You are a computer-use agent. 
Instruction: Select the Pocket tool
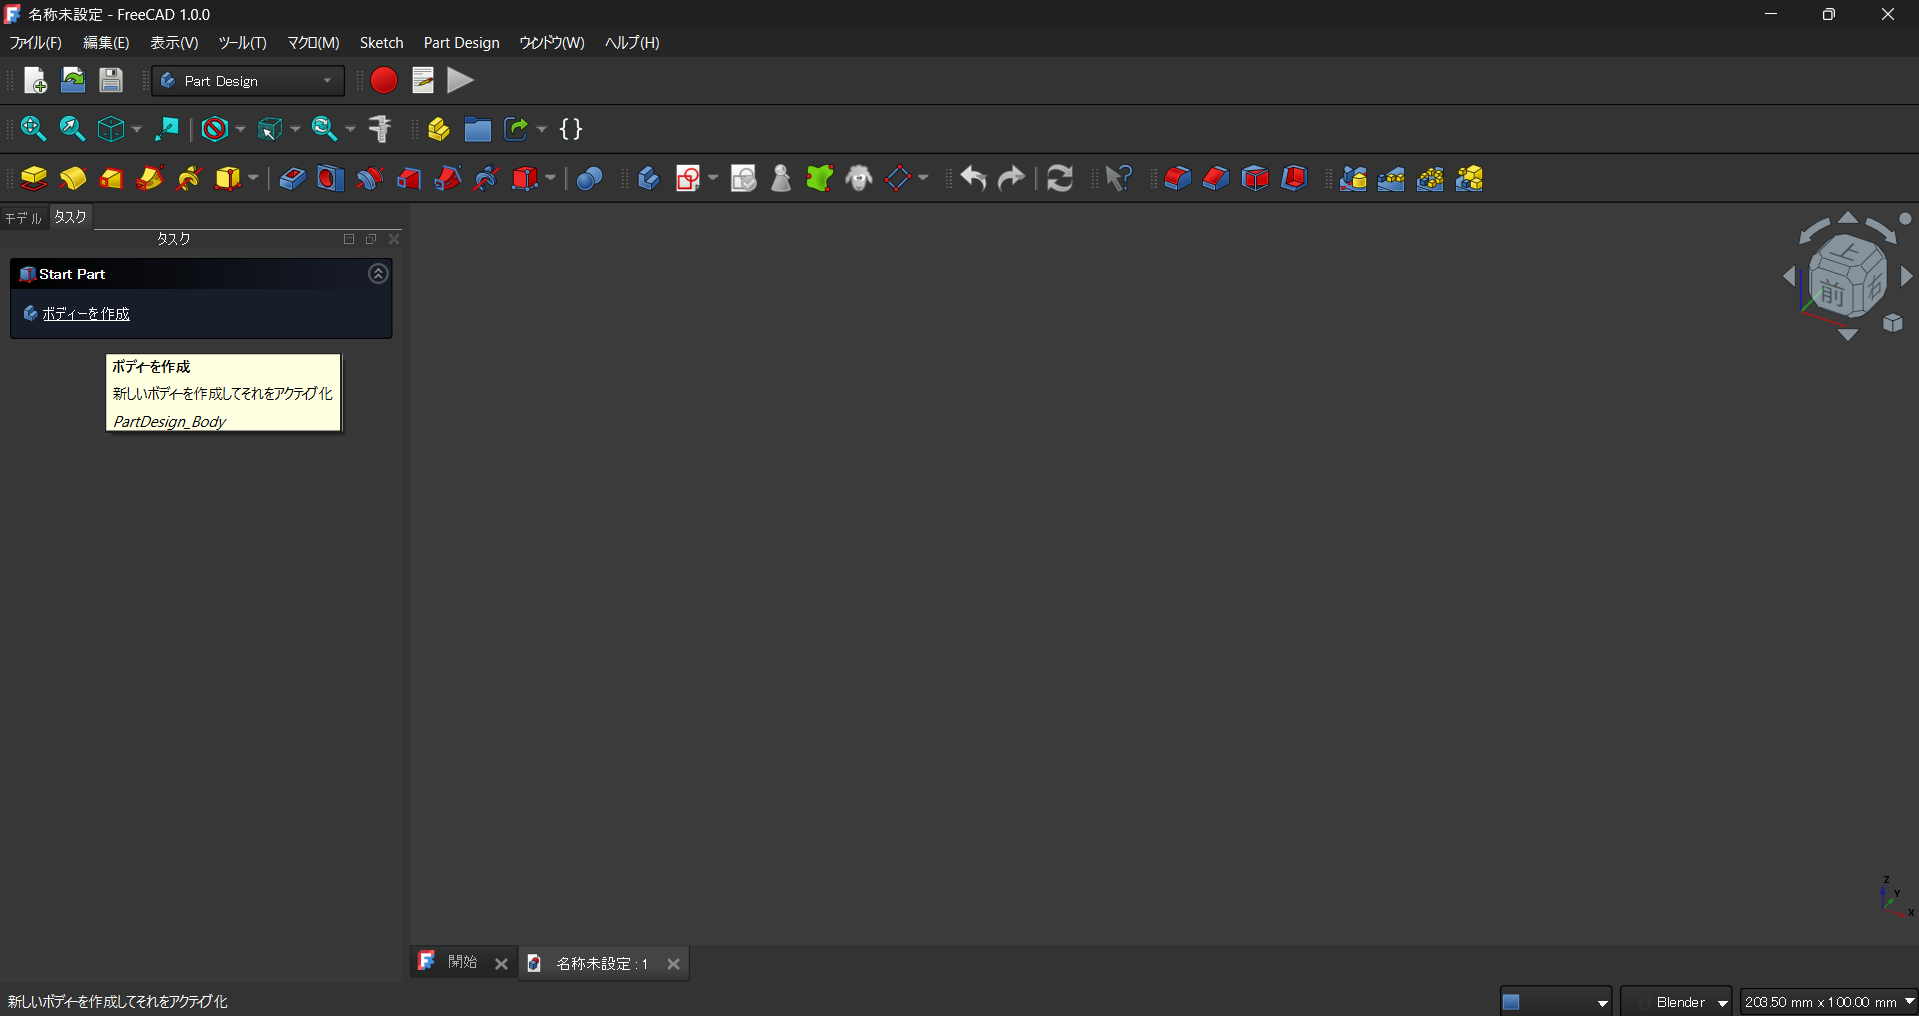click(292, 179)
